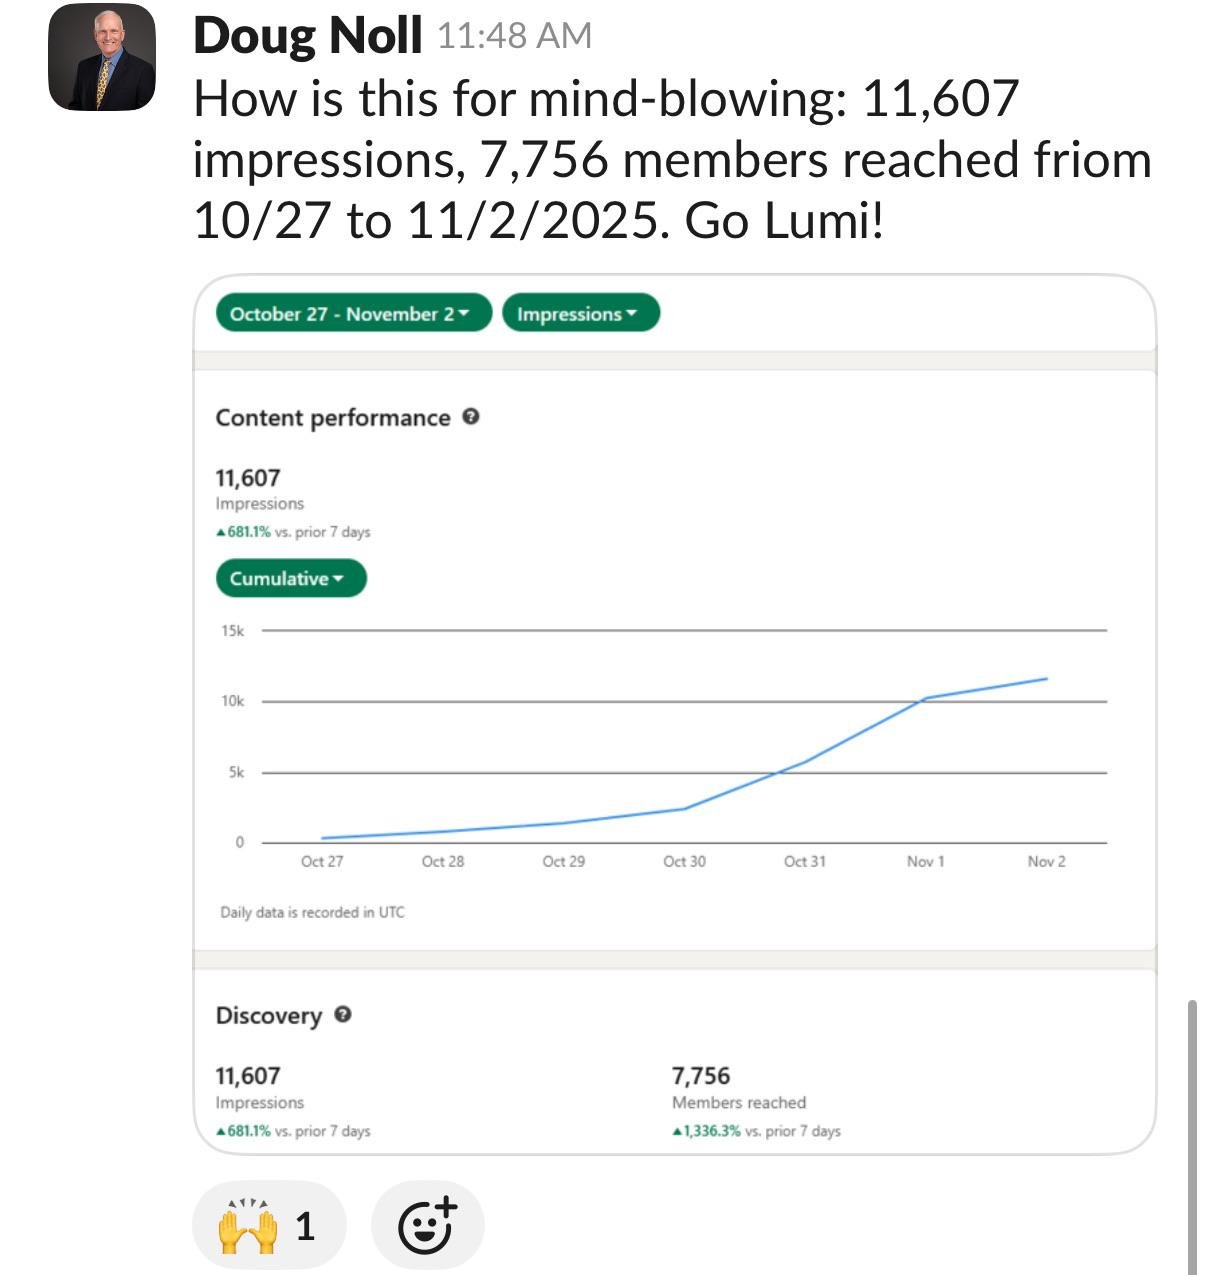Click the Oct 27 axis label

pos(322,861)
